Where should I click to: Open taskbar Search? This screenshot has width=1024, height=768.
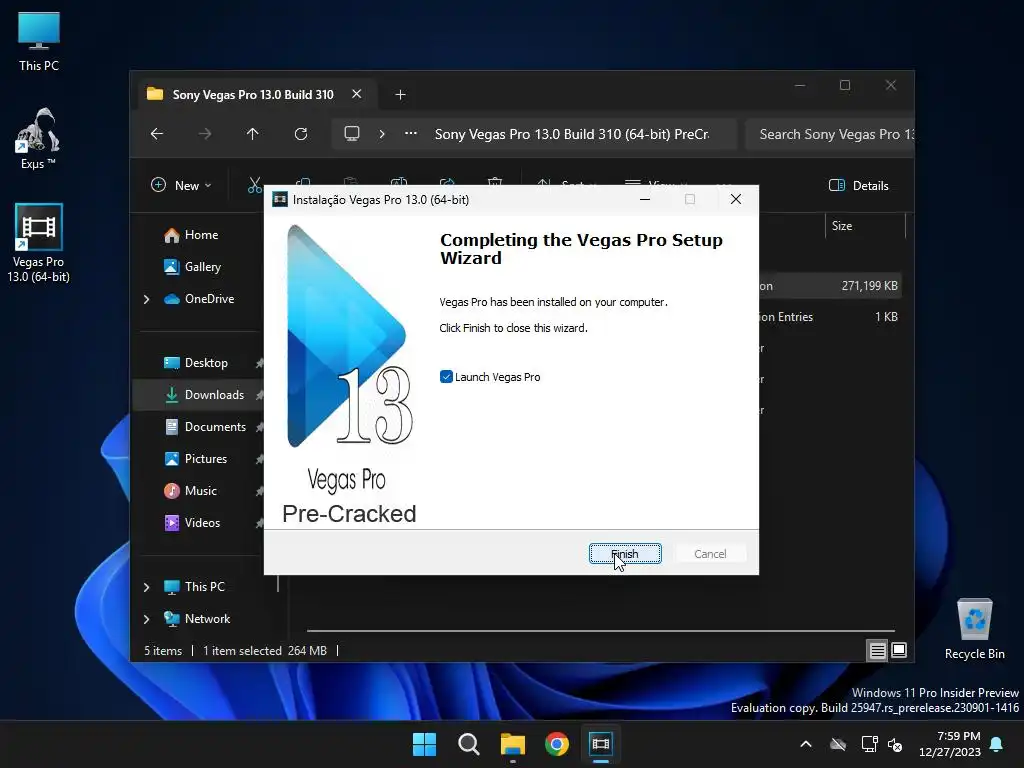[x=468, y=744]
